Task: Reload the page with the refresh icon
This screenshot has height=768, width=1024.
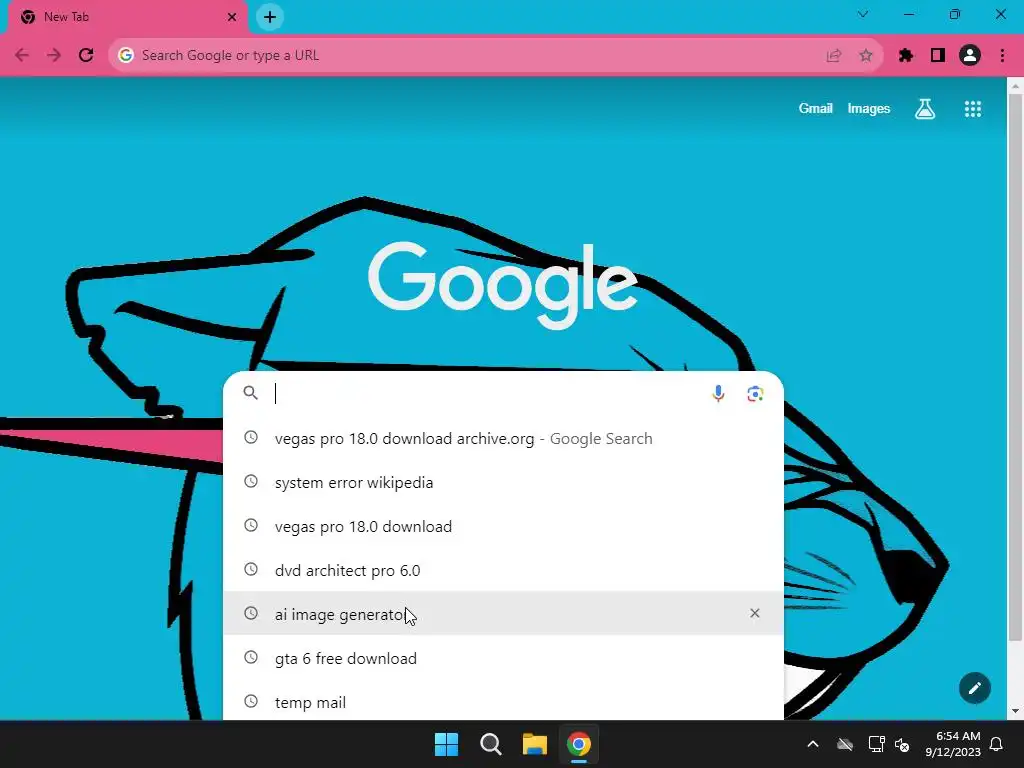Action: 86,56
